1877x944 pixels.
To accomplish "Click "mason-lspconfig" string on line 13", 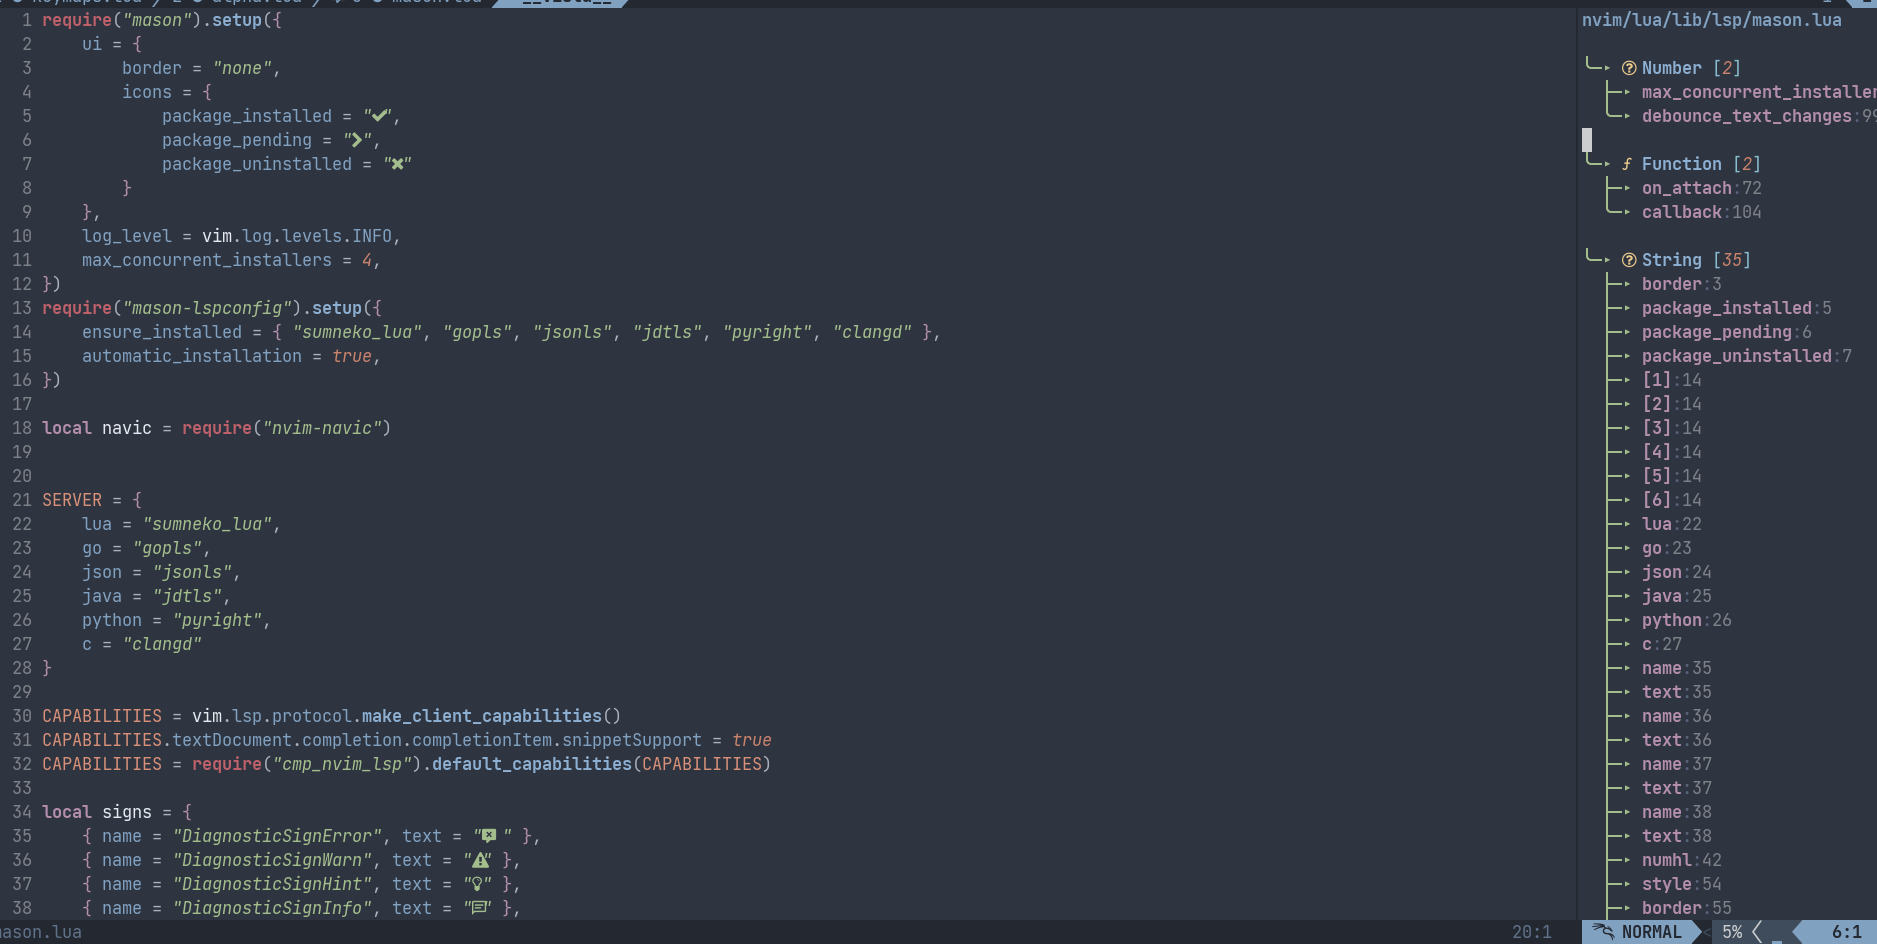I will 206,308.
